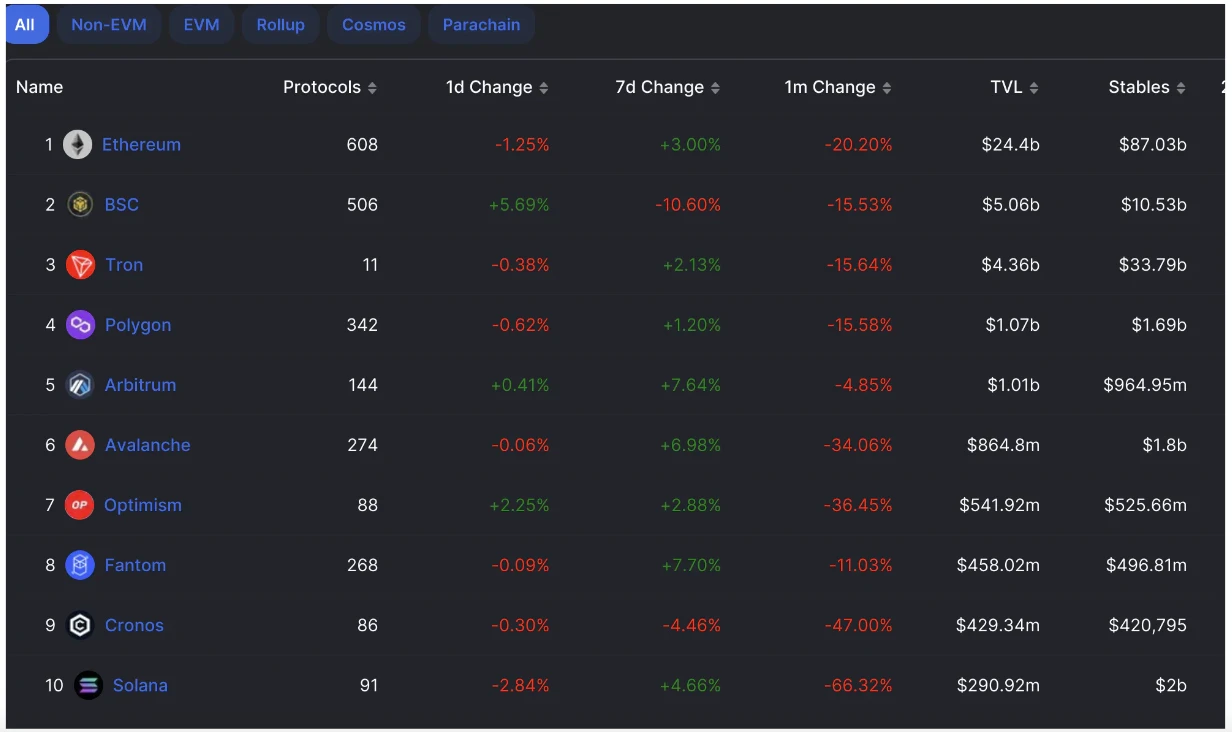
Task: Open the Optimism chain link
Action: coord(143,505)
